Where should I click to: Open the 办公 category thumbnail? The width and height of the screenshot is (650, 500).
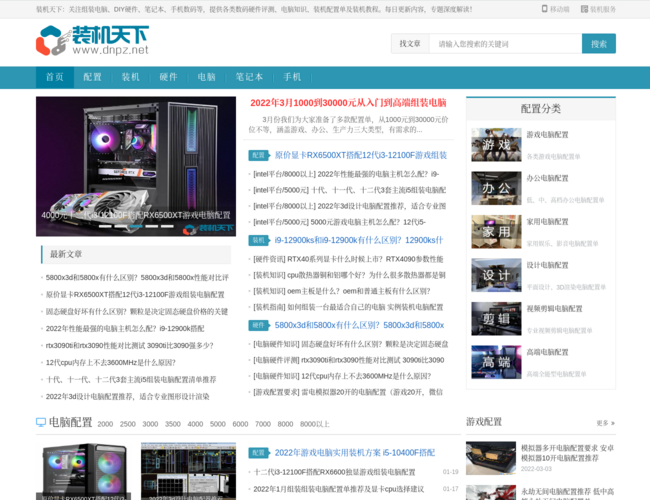coord(496,188)
